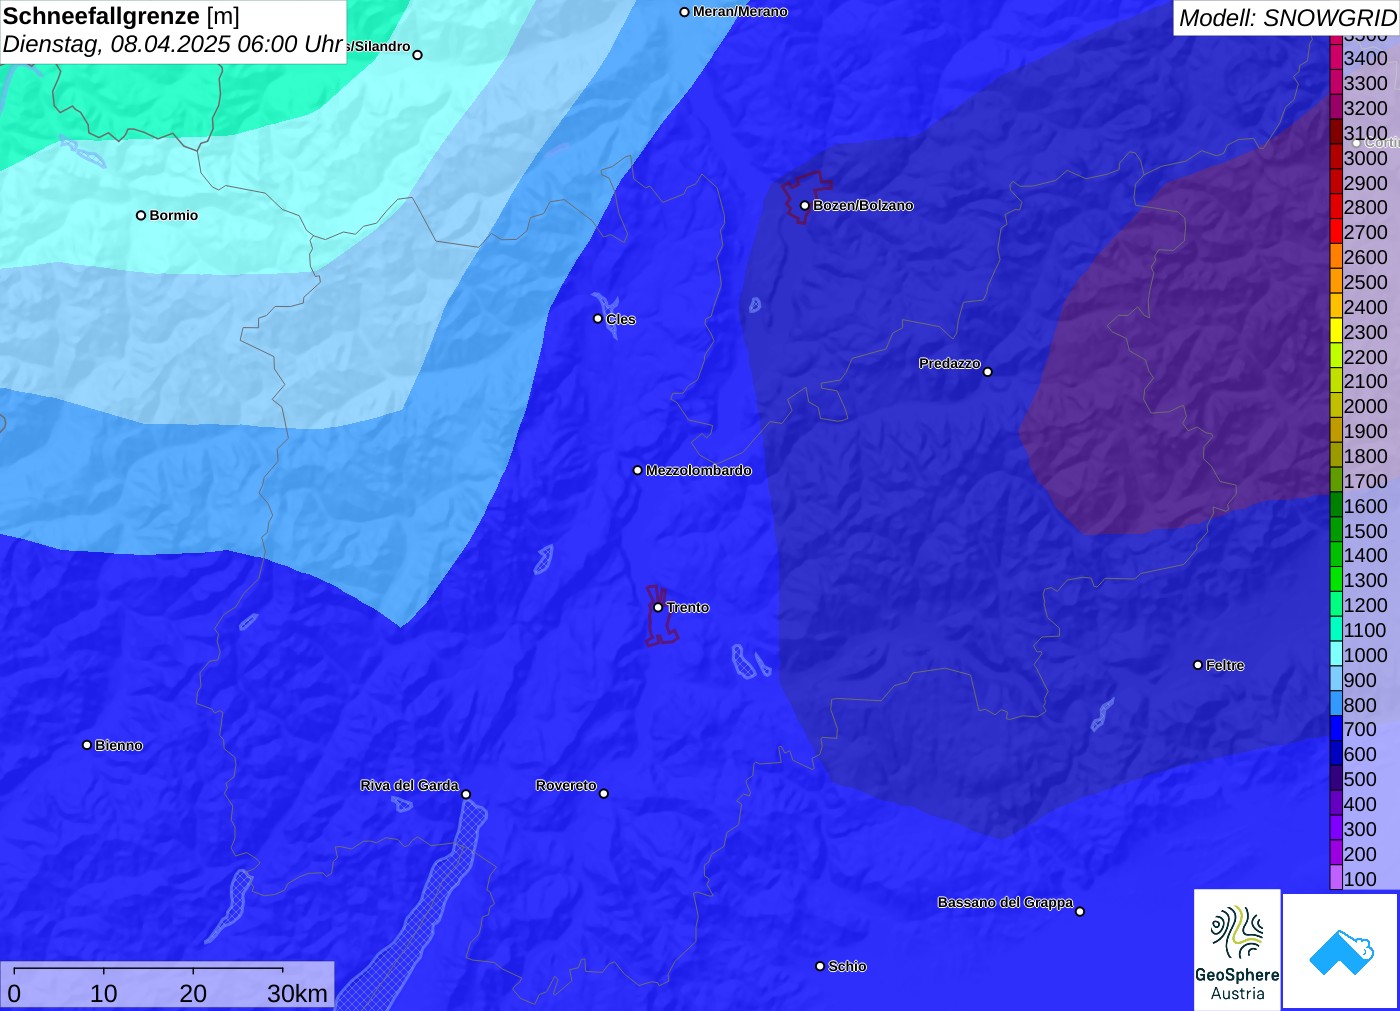The width and height of the screenshot is (1400, 1011).
Task: Select the 400 m purple legend swatch
Action: [x=1336, y=803]
